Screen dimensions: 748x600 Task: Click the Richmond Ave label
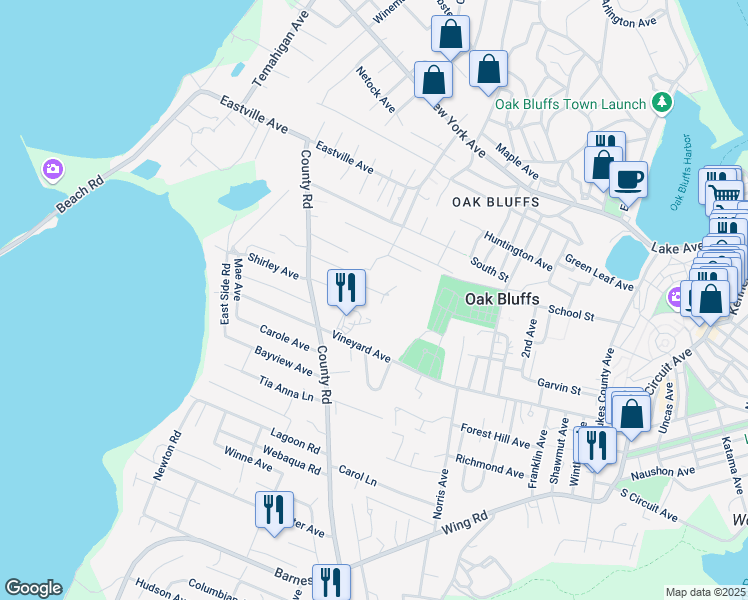[x=489, y=466]
